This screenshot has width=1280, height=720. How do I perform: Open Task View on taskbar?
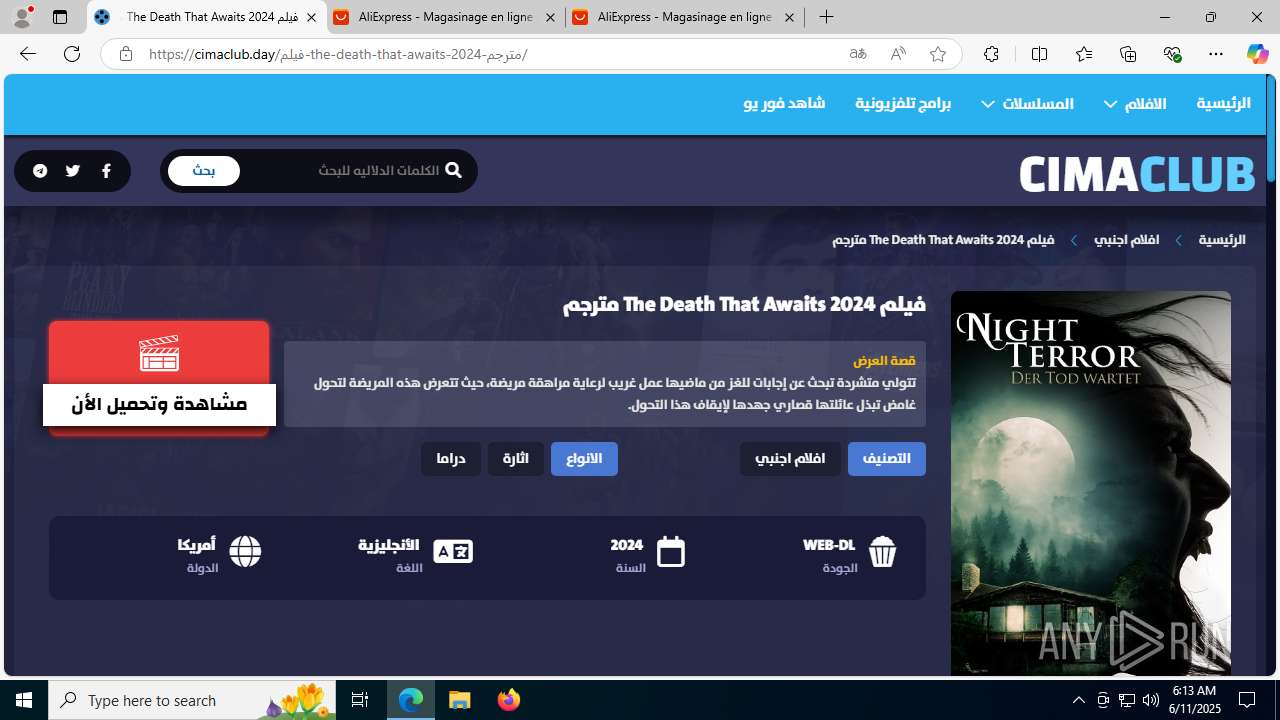pos(360,700)
